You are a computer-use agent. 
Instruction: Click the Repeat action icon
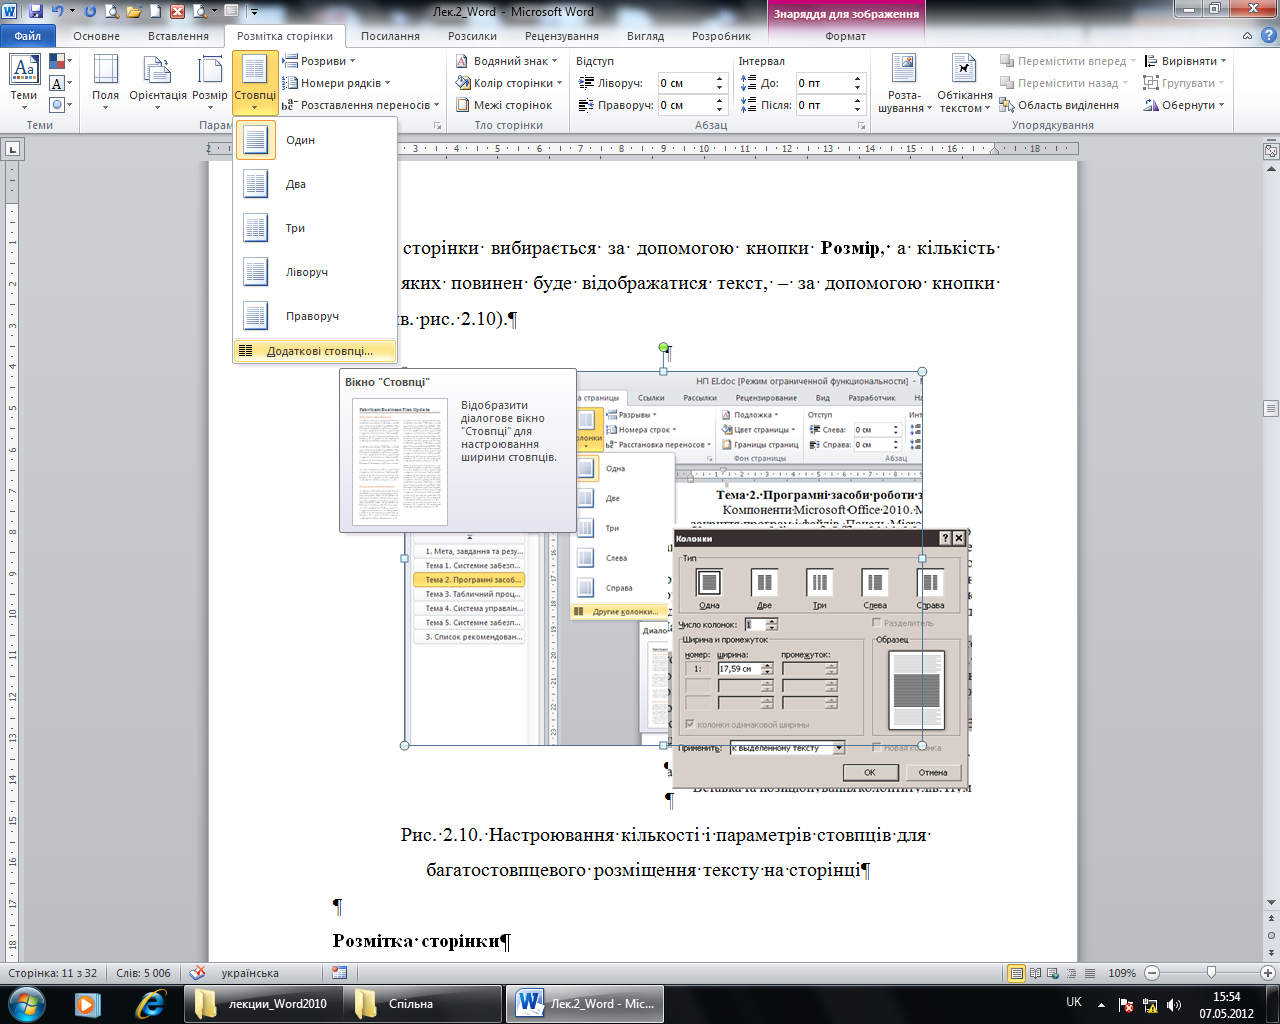91,12
